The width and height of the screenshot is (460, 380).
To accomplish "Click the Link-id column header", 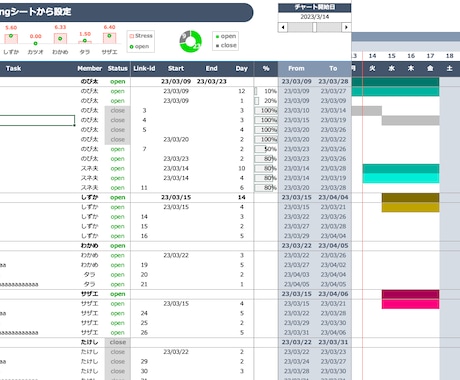I will 144,68.
